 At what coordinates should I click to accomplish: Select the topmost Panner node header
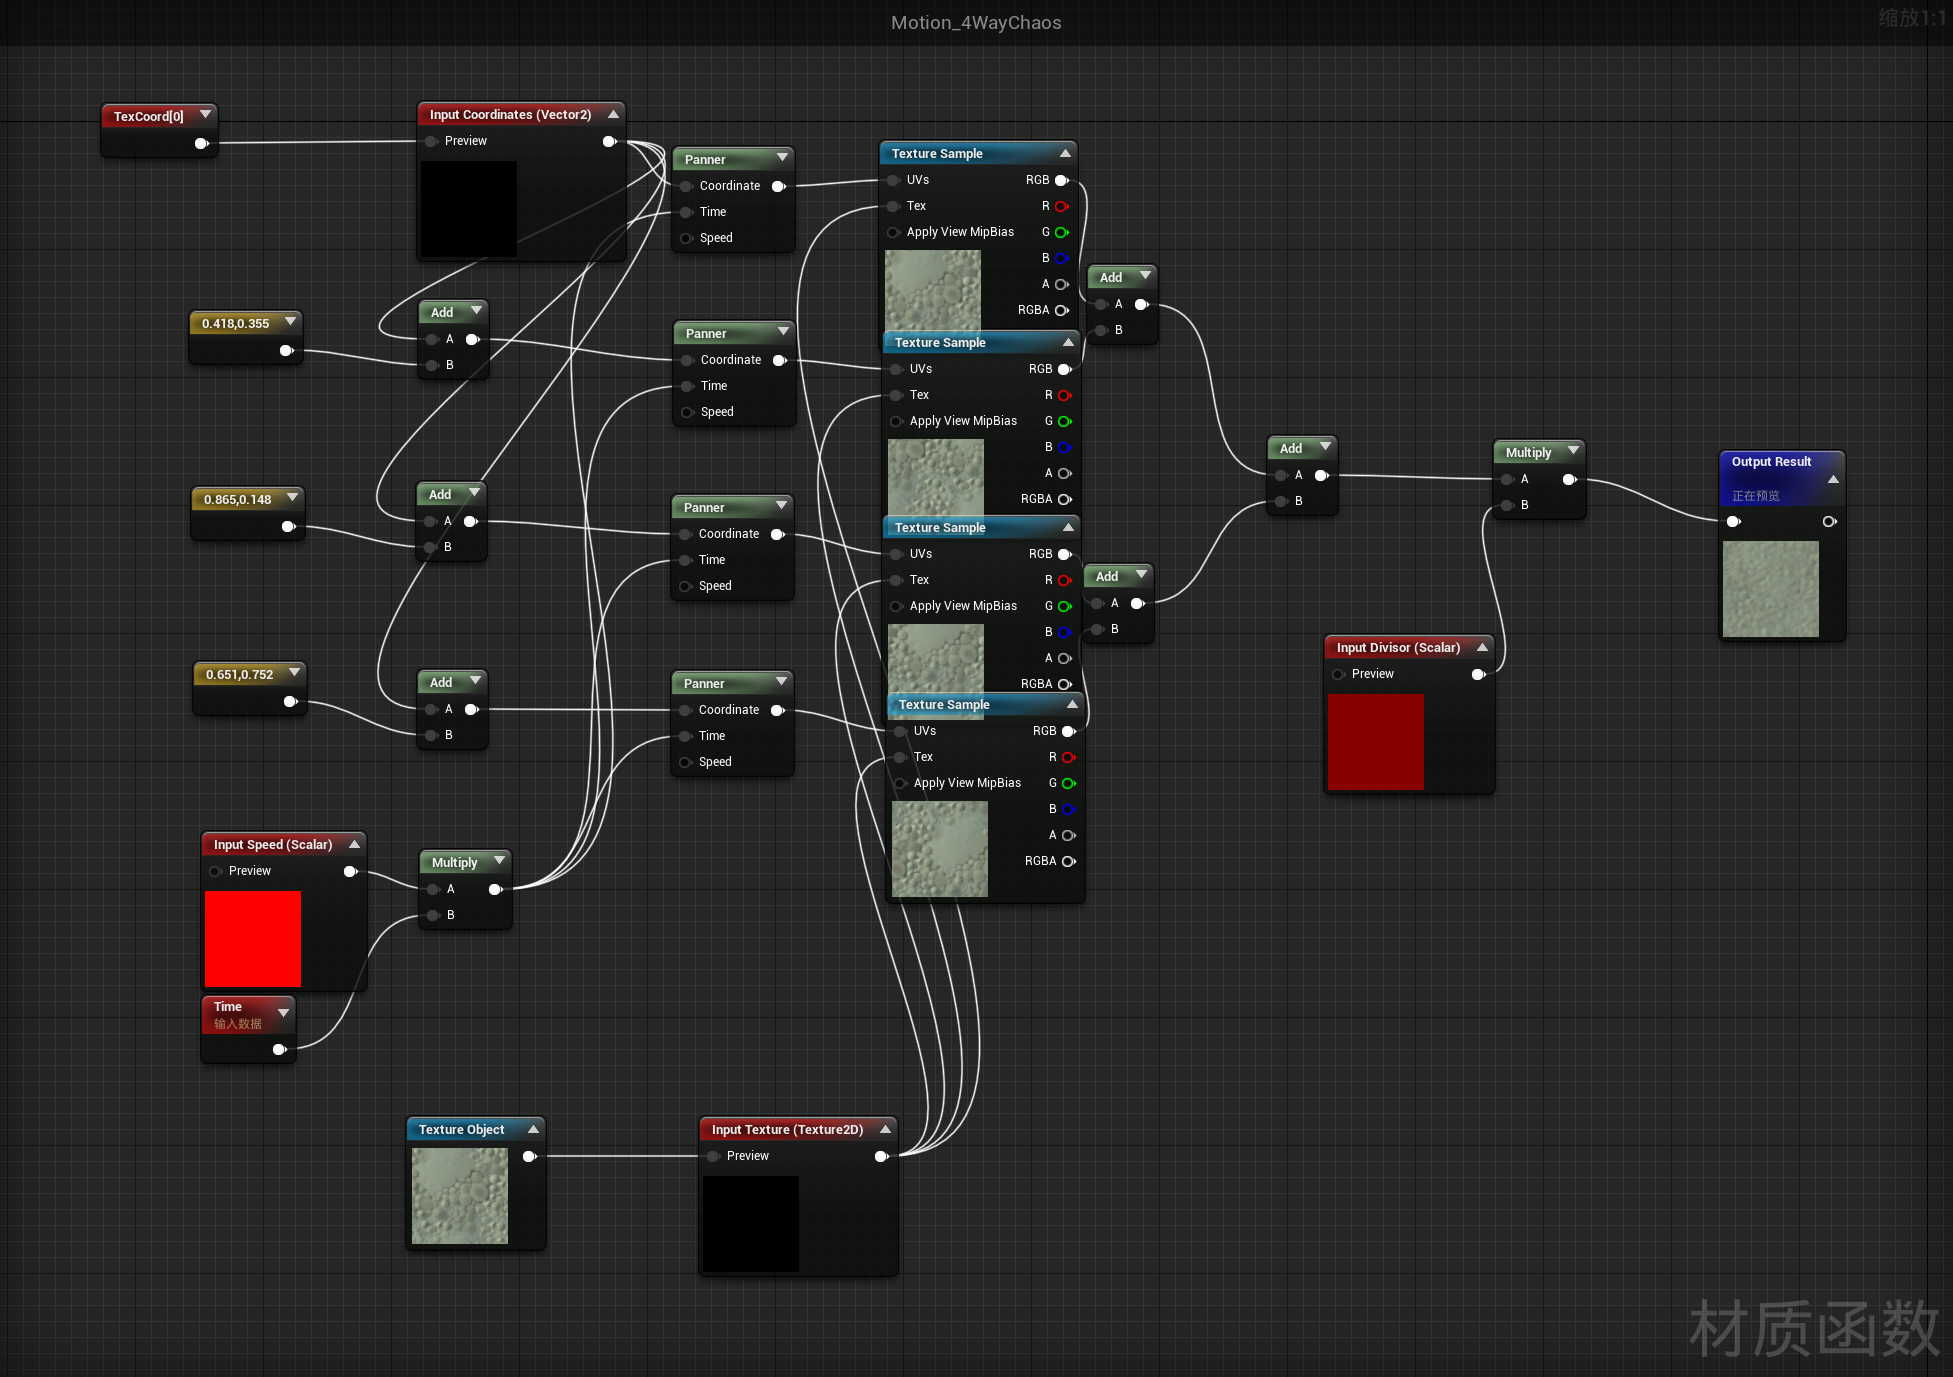[720, 159]
